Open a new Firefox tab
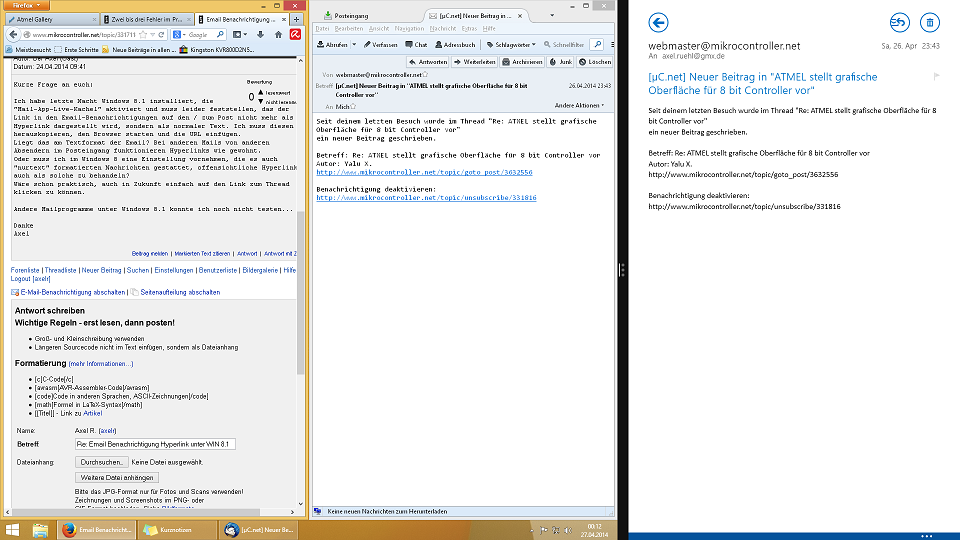Viewport: 960px width, 540px height. (x=296, y=19)
